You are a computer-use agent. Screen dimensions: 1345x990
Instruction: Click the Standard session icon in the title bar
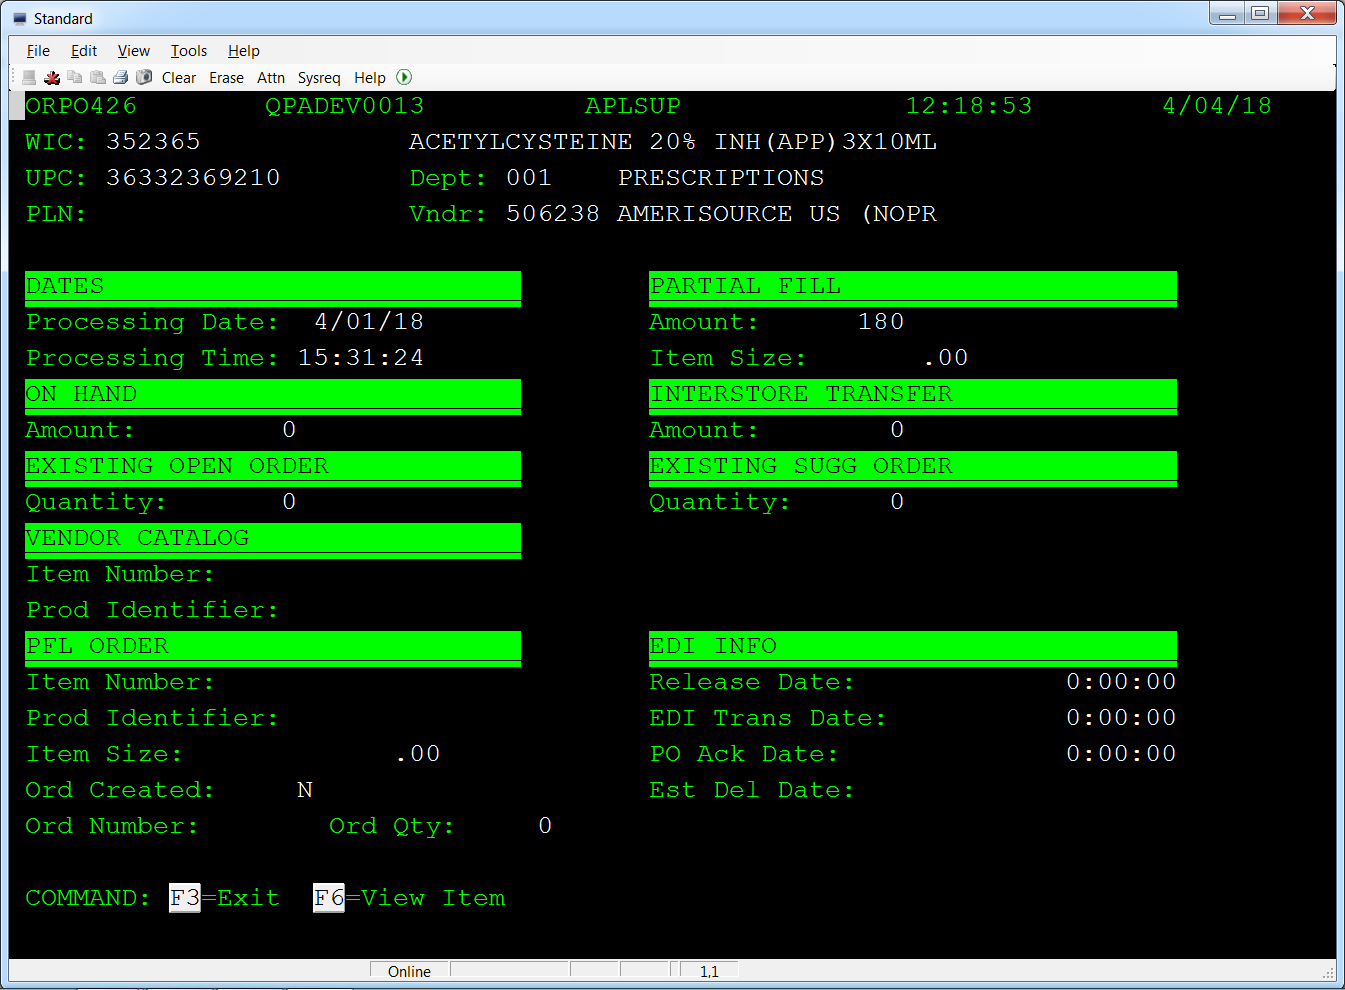click(19, 17)
